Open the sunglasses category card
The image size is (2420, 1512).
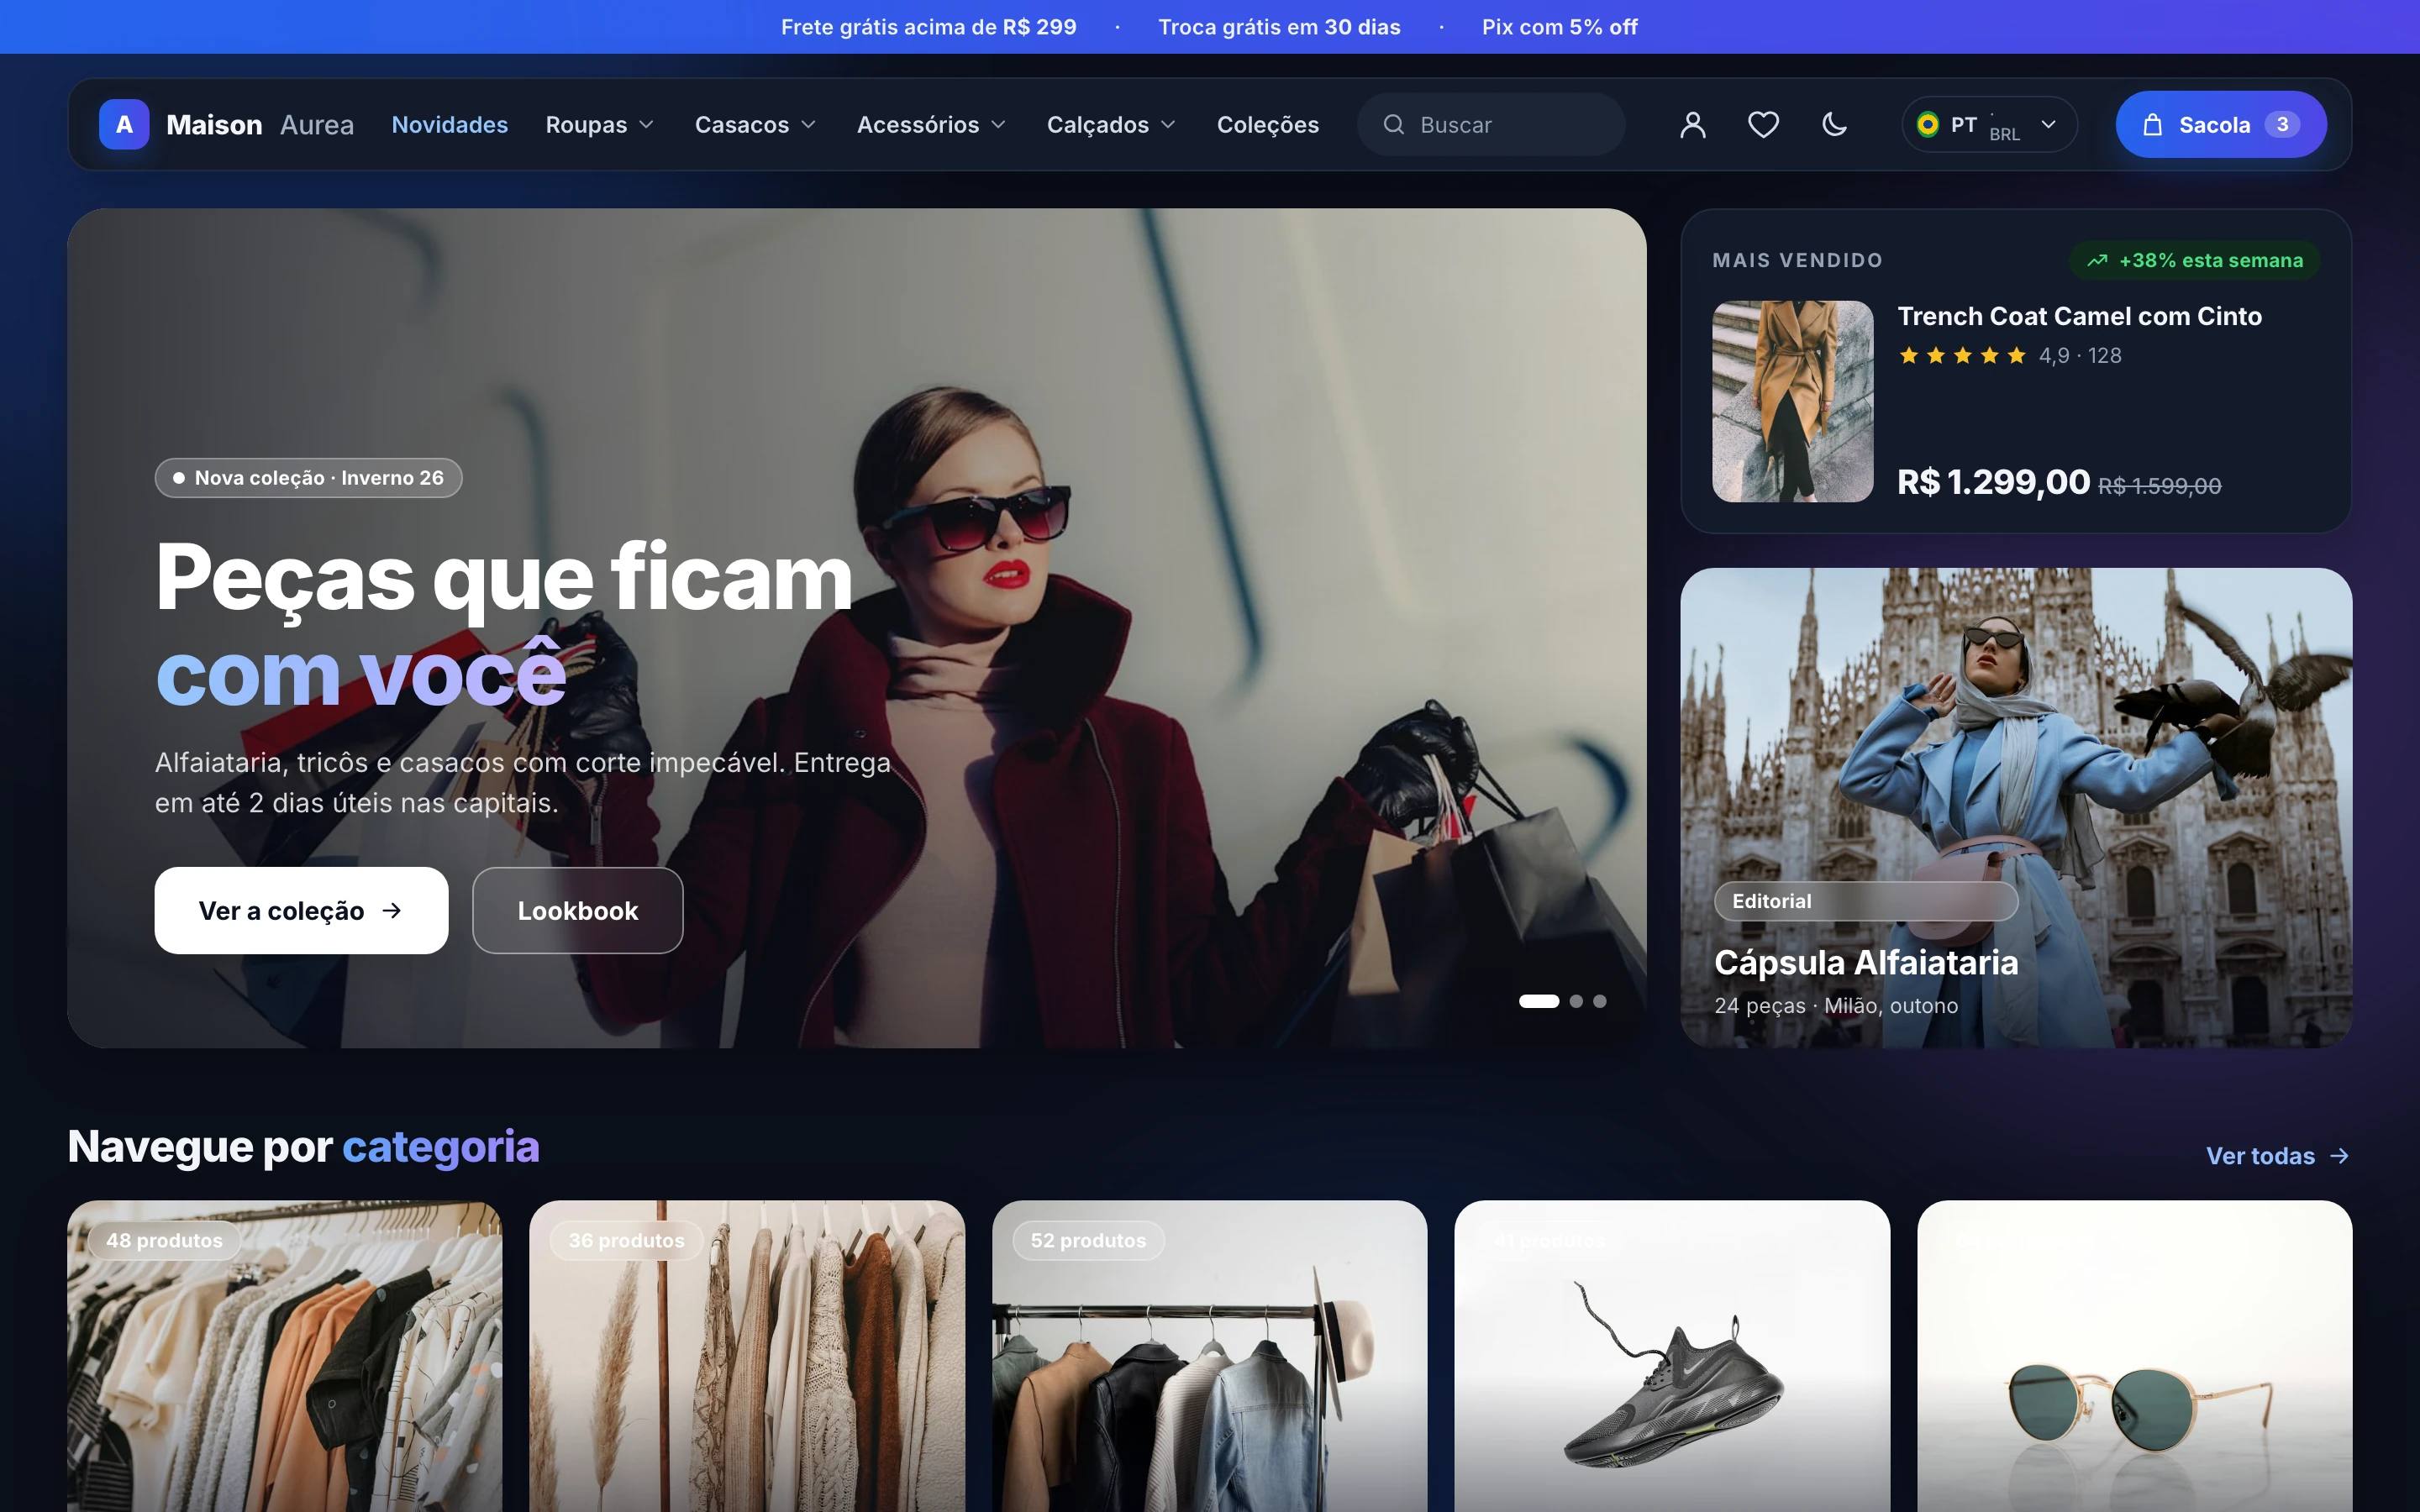[x=2134, y=1356]
